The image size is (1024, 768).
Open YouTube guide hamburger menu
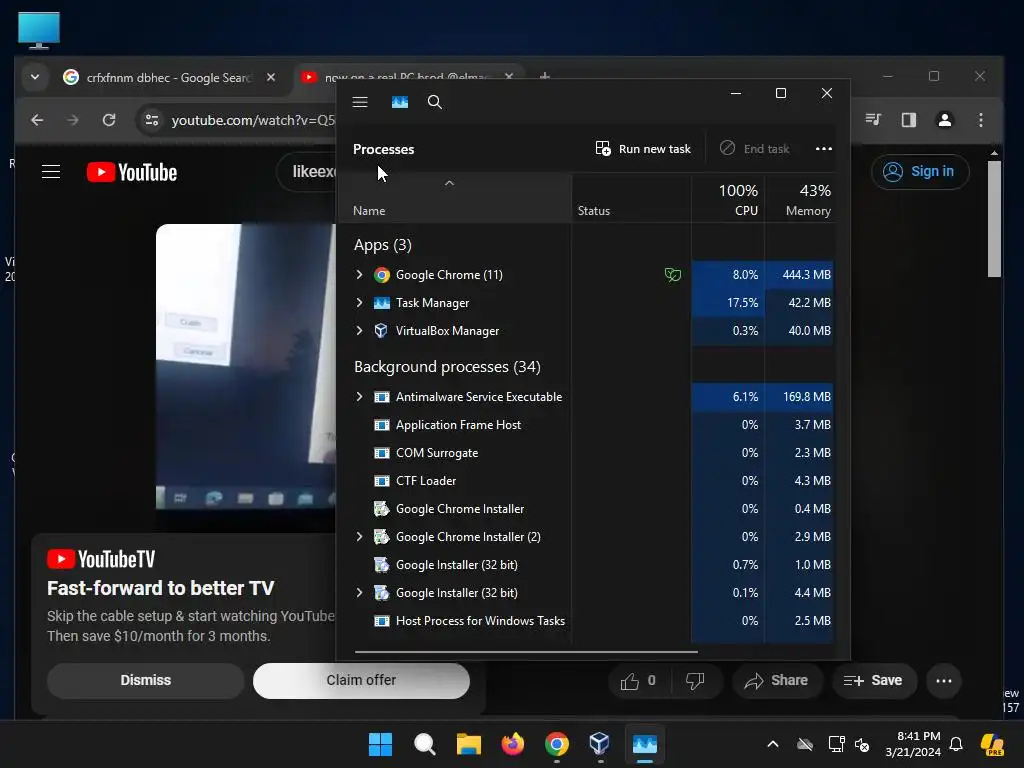[x=51, y=172]
